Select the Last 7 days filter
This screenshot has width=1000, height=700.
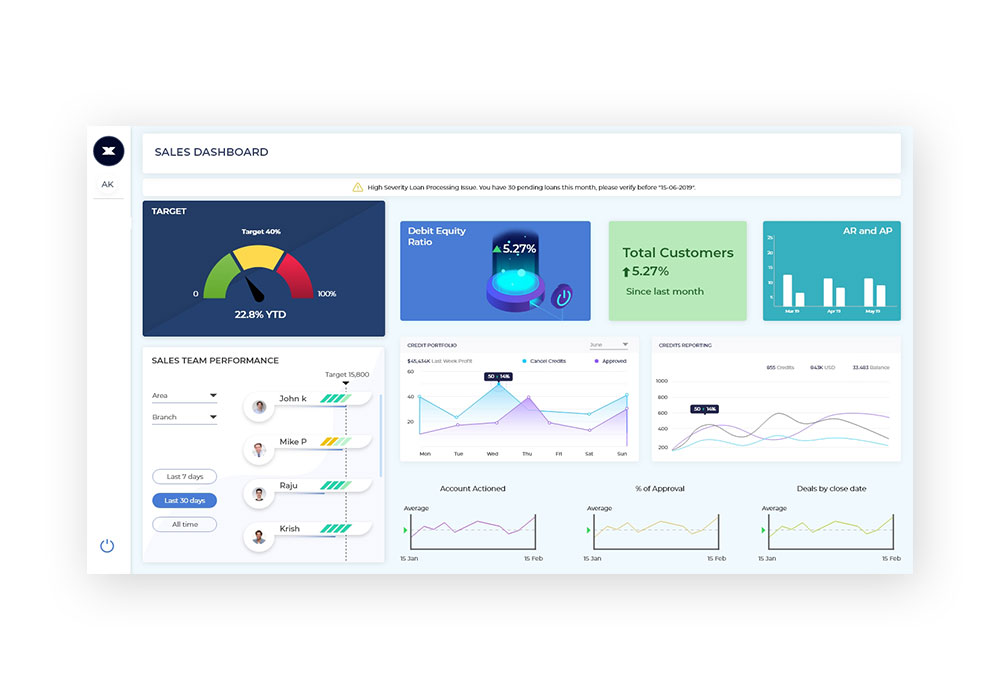pos(184,477)
